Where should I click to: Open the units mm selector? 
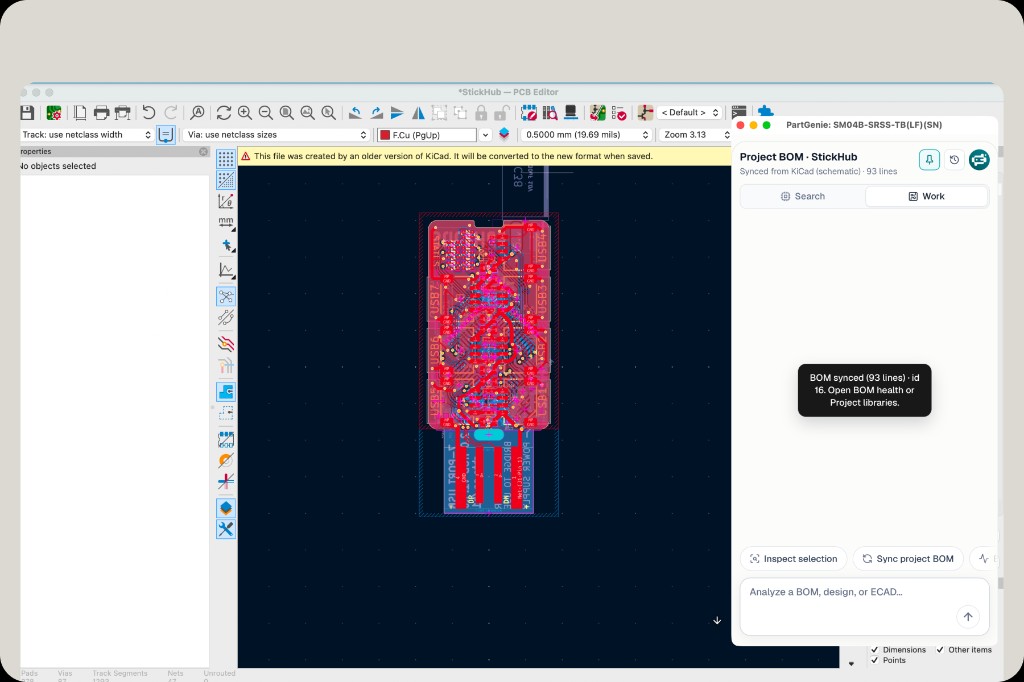point(226,223)
